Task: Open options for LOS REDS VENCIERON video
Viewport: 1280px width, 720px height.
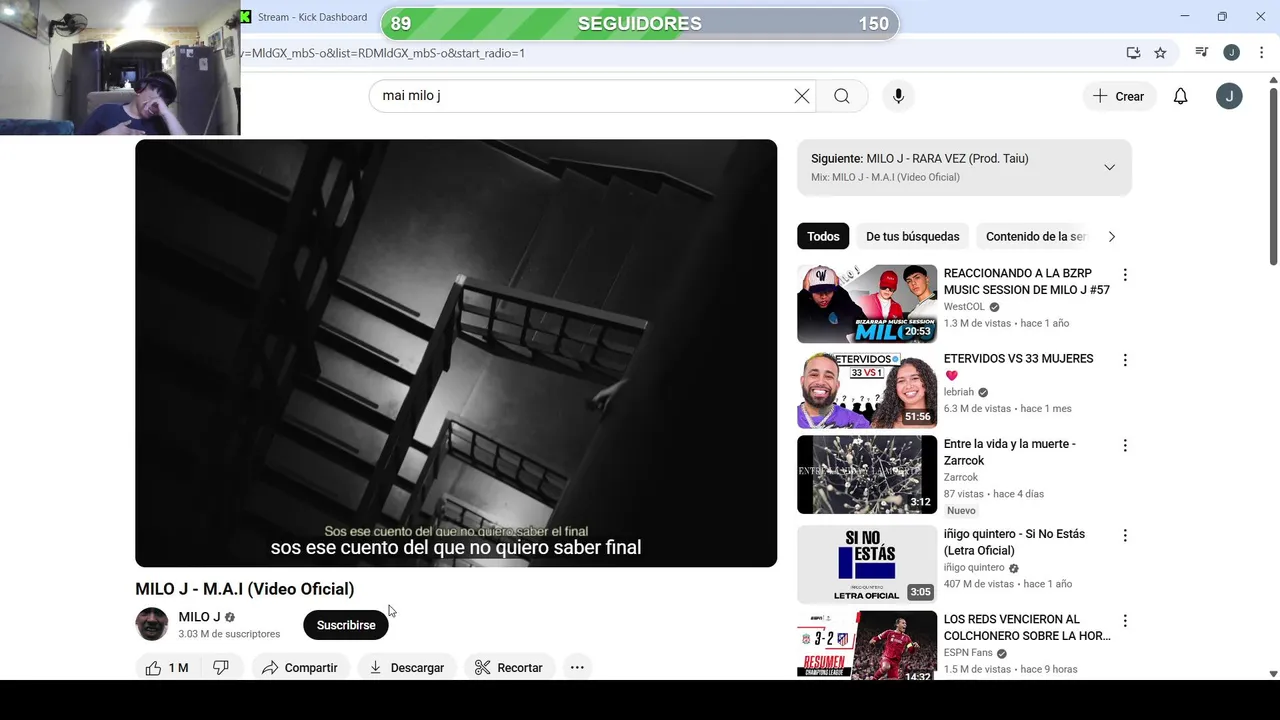Action: point(1125,621)
